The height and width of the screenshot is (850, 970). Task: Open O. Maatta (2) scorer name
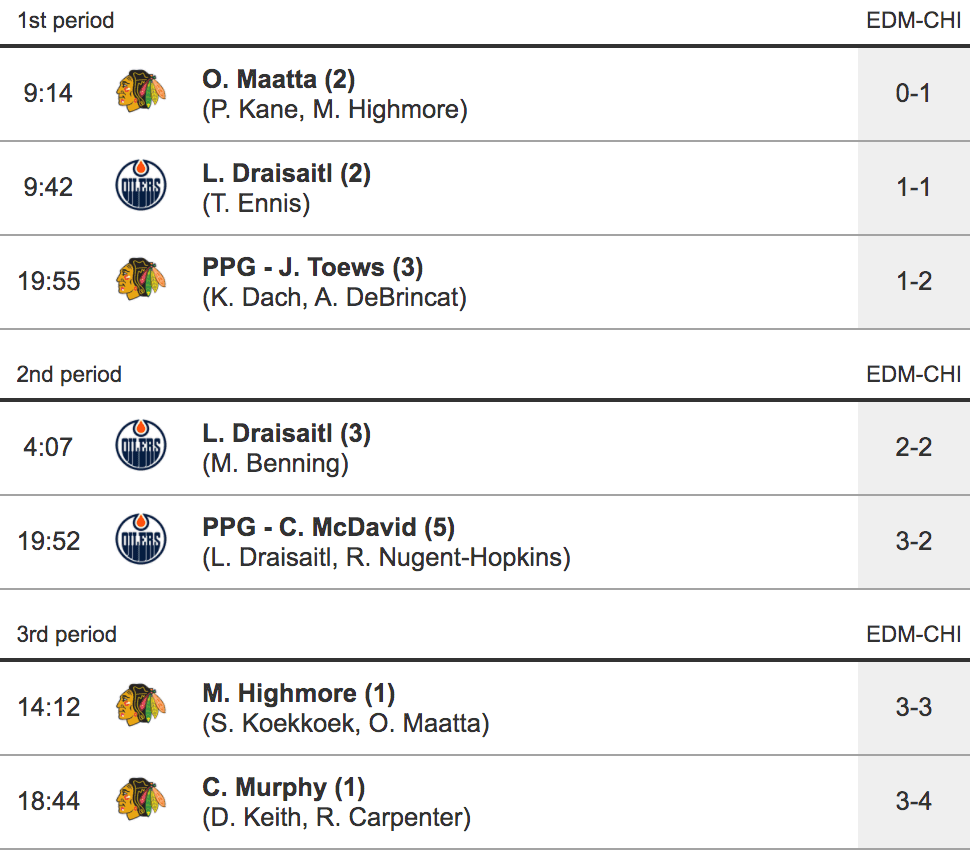[x=278, y=79]
